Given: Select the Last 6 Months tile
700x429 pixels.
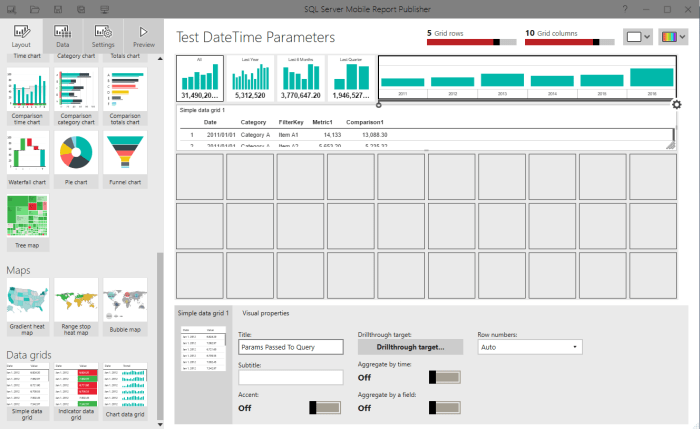Looking at the screenshot, I should 300,78.
